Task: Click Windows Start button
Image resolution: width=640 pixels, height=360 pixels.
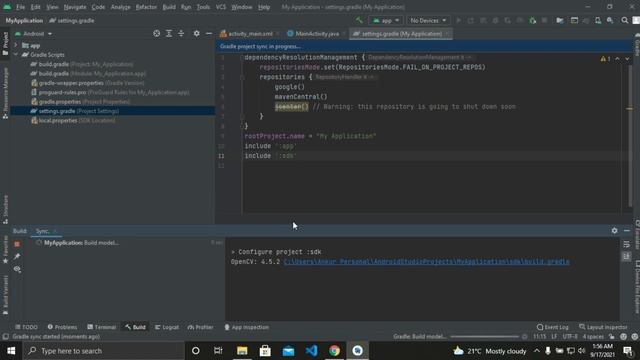Action: click(11, 351)
